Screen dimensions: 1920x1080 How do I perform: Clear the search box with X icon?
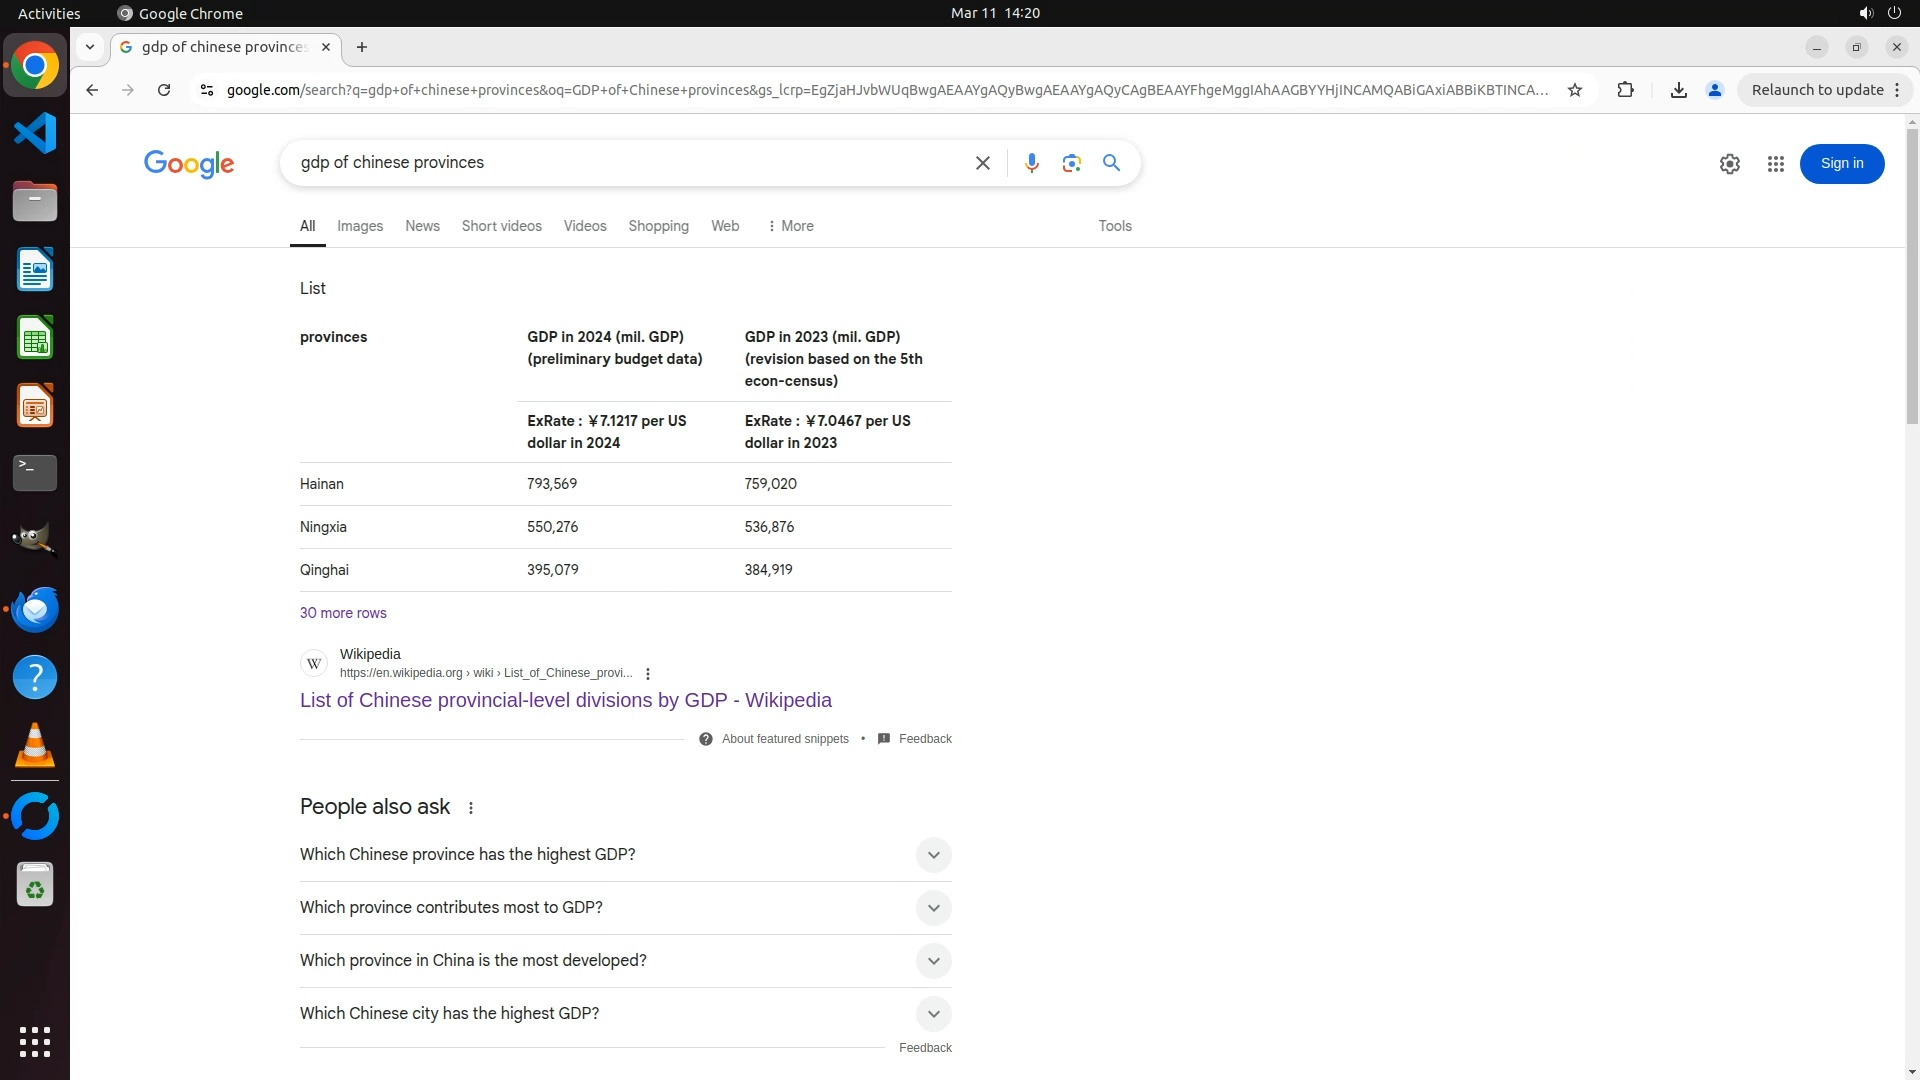point(982,163)
